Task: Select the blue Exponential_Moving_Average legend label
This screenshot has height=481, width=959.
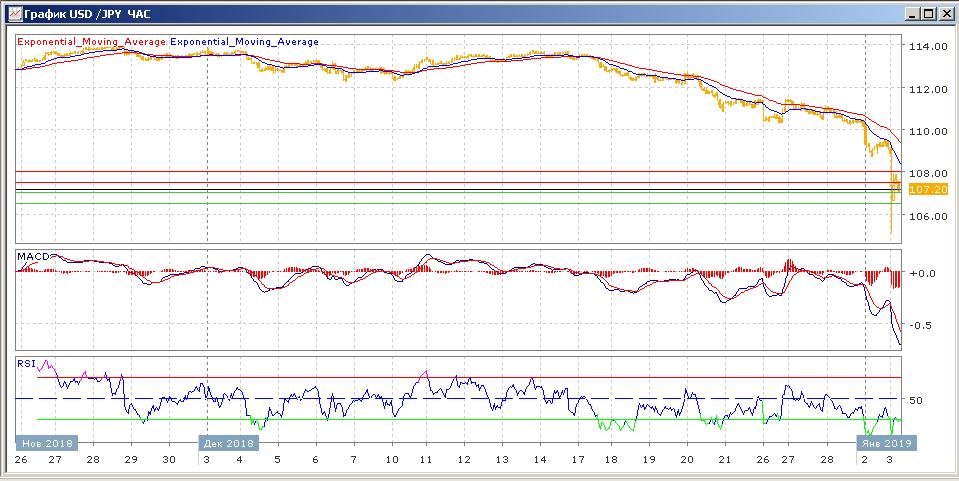Action: [x=245, y=42]
